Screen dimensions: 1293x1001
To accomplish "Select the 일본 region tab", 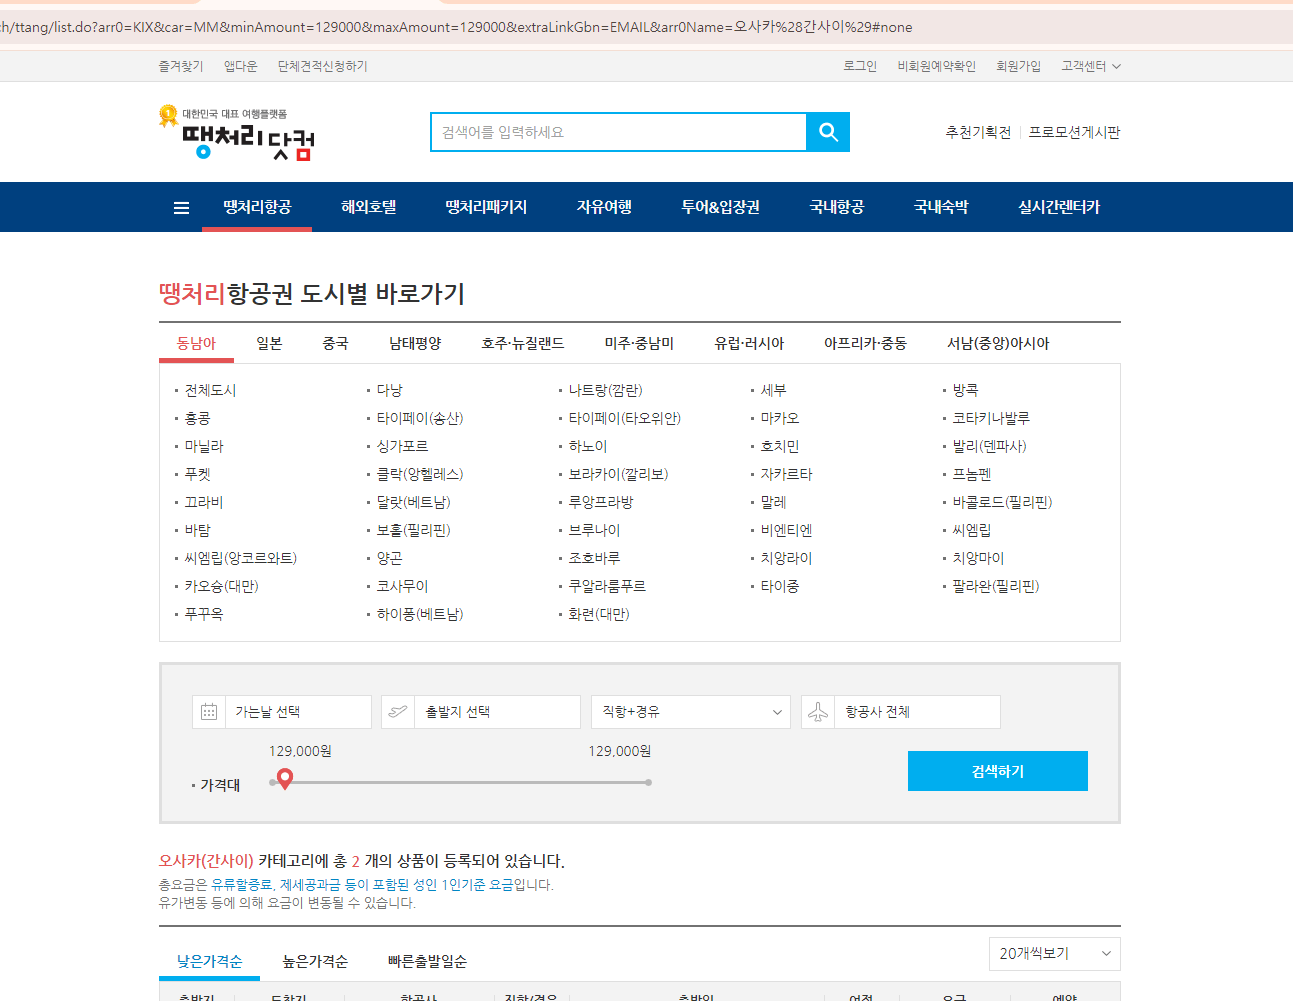I will coord(269,343).
